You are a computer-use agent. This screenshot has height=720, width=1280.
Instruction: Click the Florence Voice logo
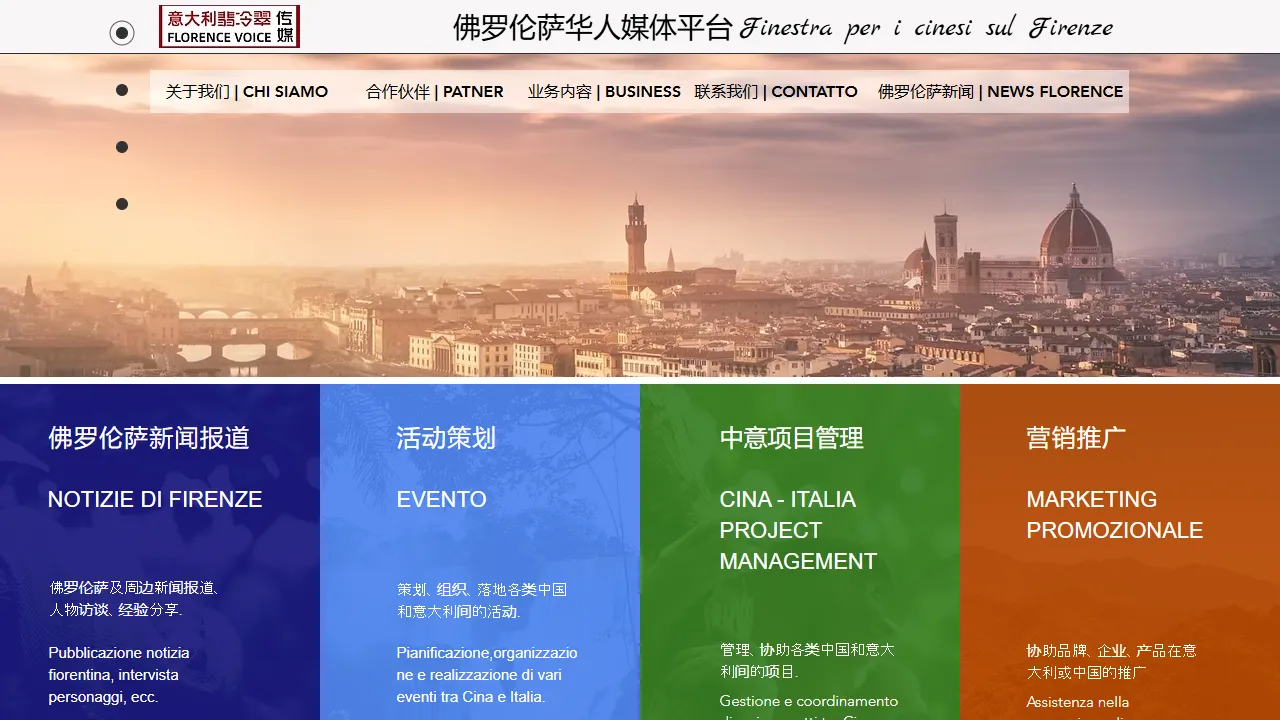(229, 26)
